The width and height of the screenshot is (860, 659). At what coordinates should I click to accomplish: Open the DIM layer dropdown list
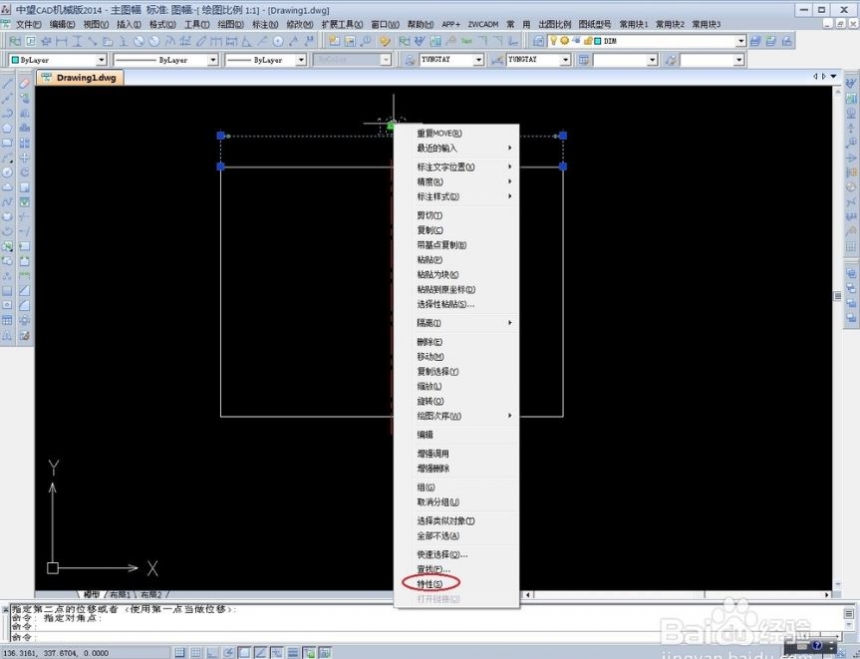tap(740, 41)
